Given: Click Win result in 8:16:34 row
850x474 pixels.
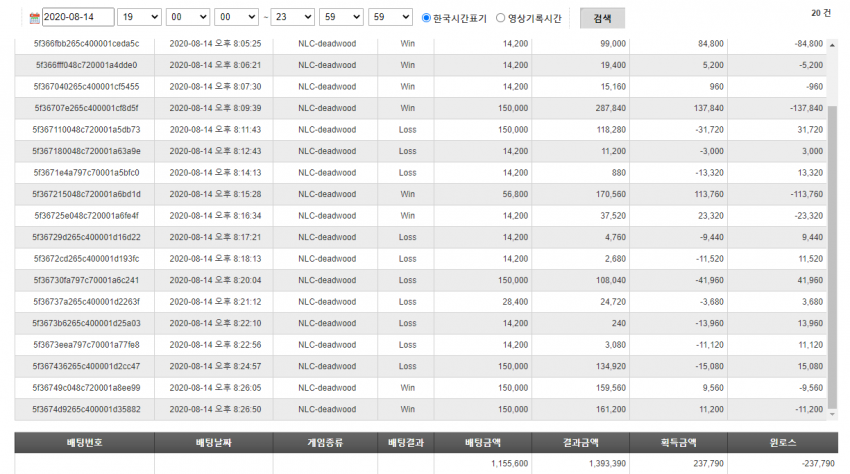Looking at the screenshot, I should click(x=408, y=216).
